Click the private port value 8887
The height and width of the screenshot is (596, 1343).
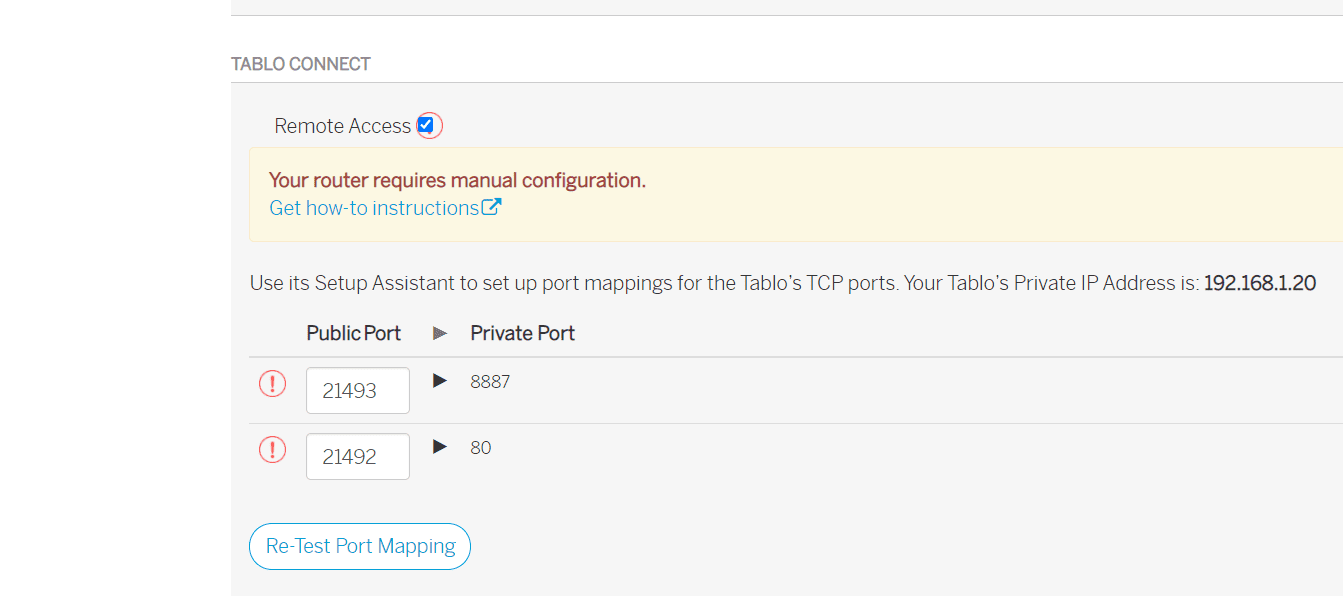click(490, 382)
